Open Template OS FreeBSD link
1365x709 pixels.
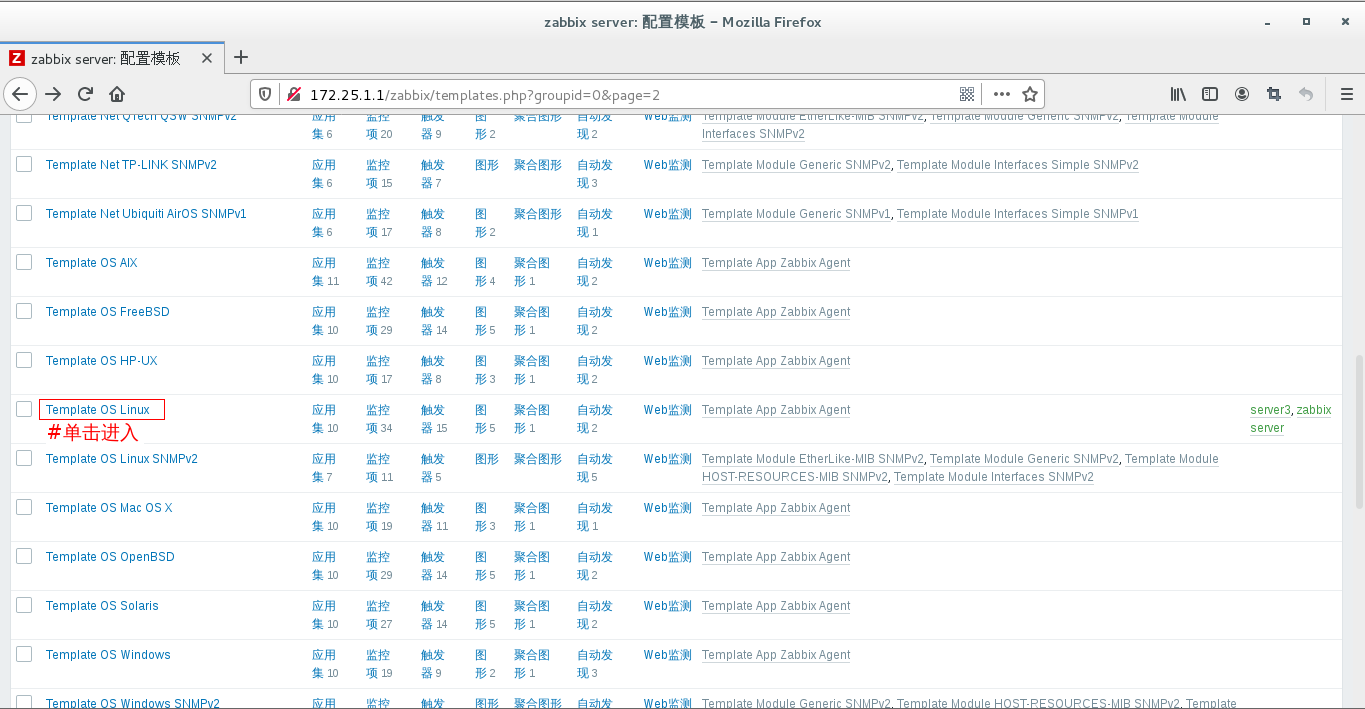[x=108, y=312]
